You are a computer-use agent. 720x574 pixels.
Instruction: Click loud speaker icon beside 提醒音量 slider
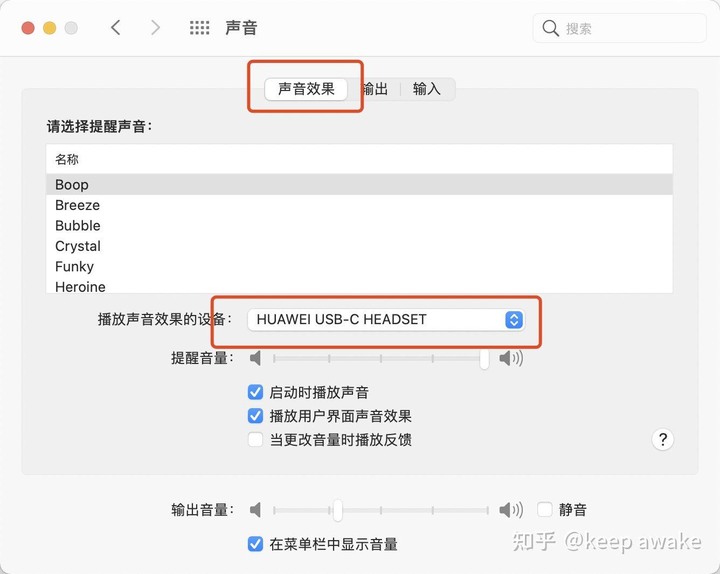[511, 358]
